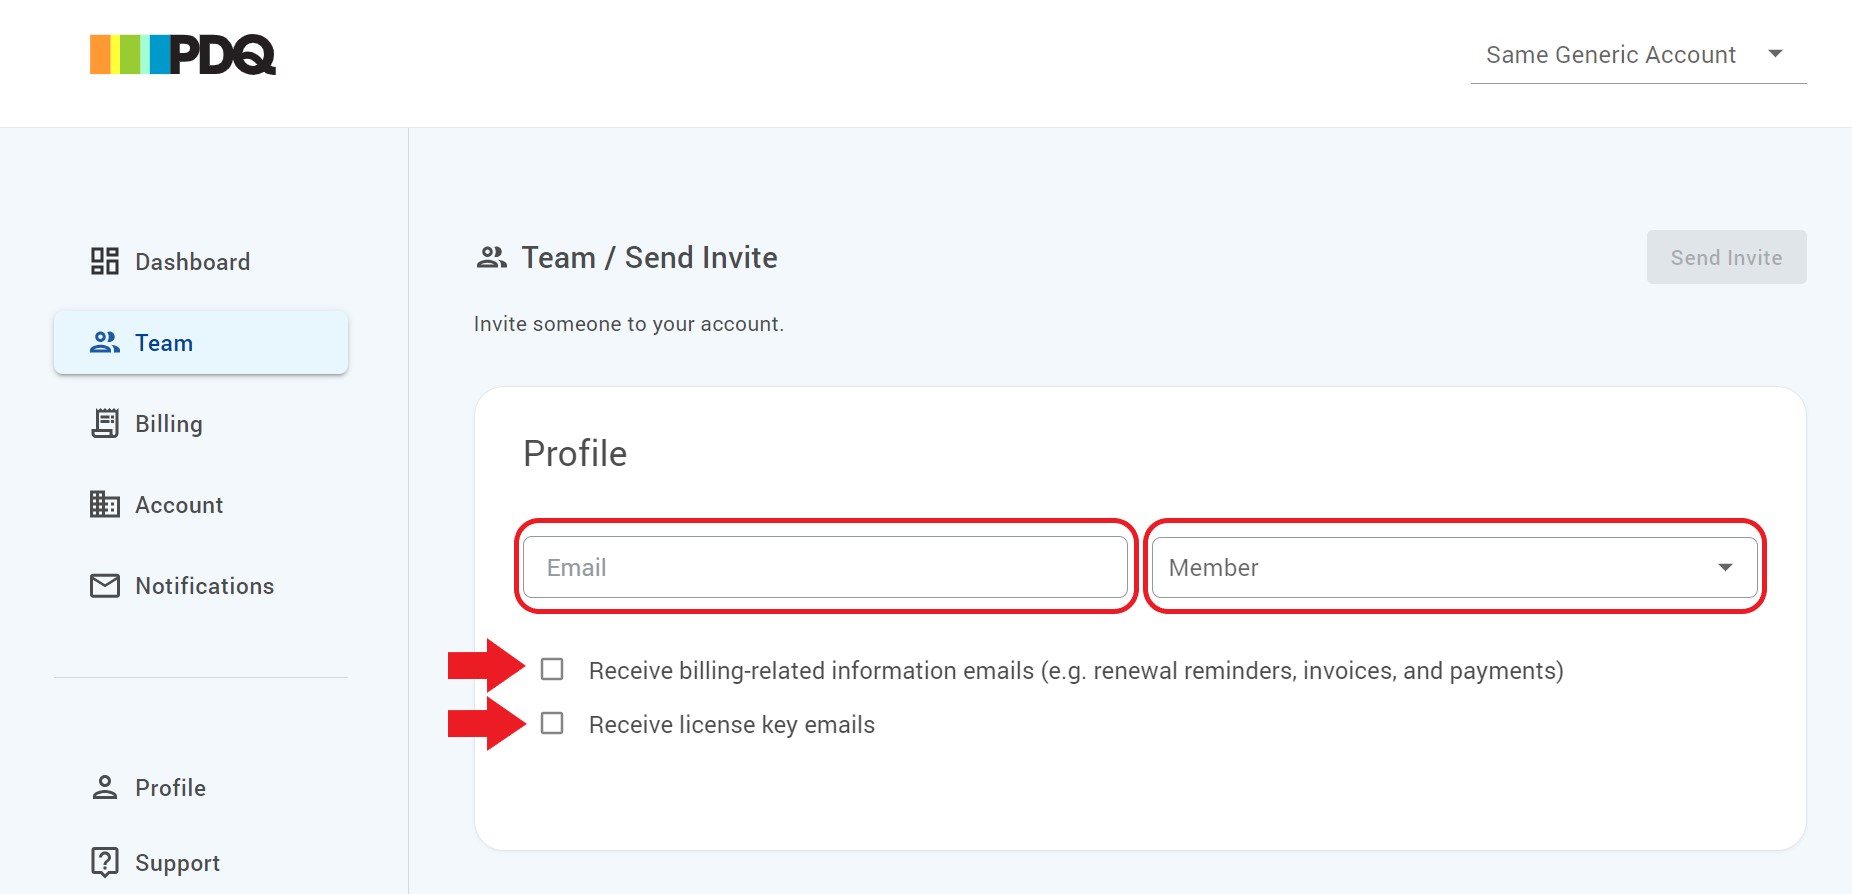
Task: Click the Billing receipt icon
Action: pos(105,424)
